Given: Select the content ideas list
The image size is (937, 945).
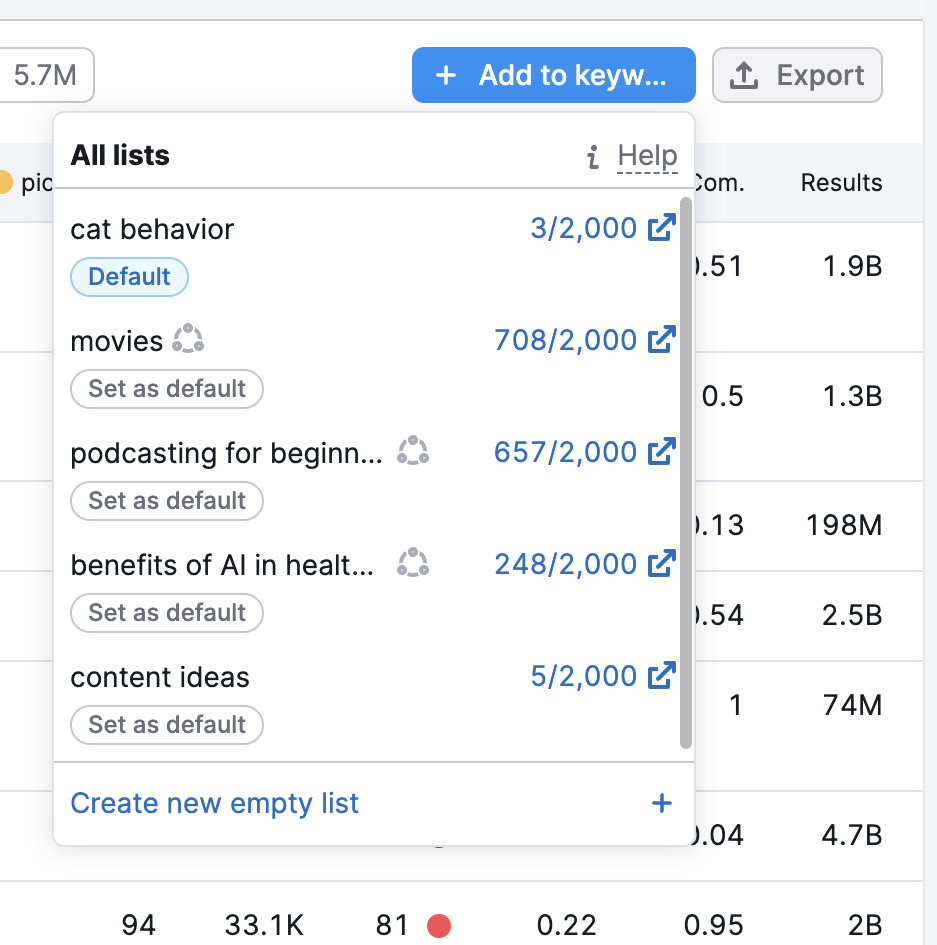Looking at the screenshot, I should coord(160,677).
